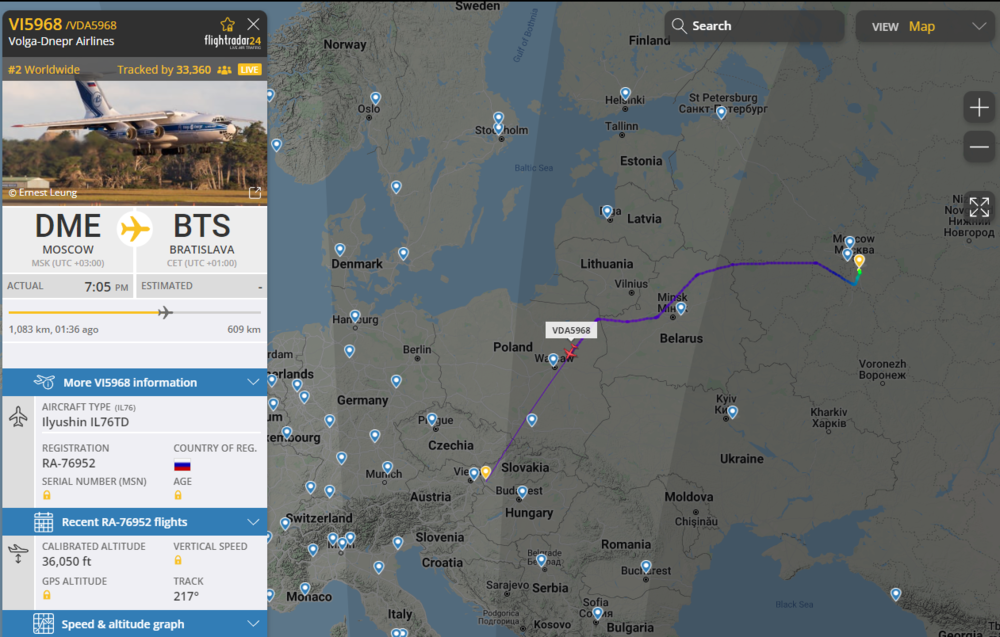Add flight VI5968 to favorites with star icon
Image resolution: width=1000 pixels, height=637 pixels.
pos(228,23)
